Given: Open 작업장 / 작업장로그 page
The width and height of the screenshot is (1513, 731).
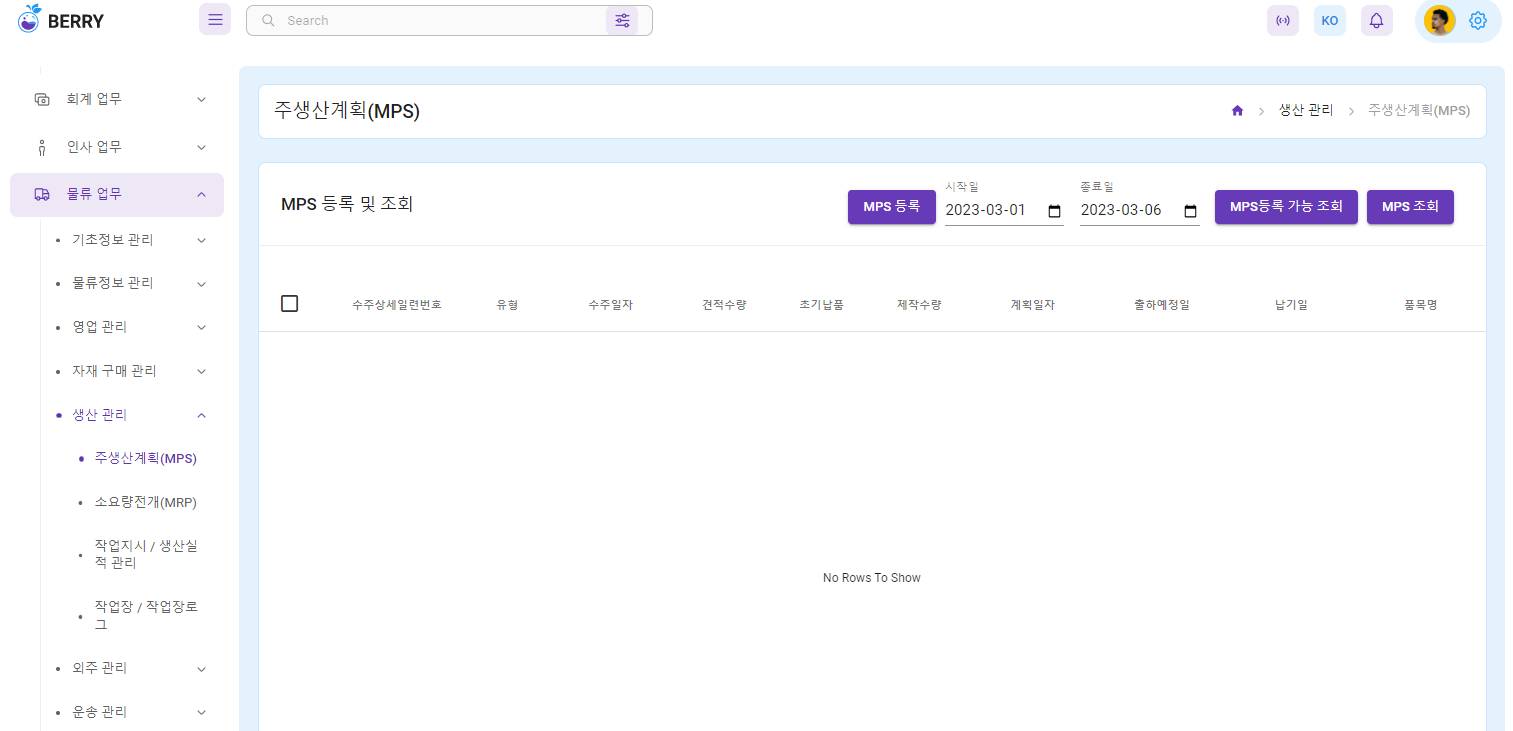Looking at the screenshot, I should pyautogui.click(x=146, y=615).
